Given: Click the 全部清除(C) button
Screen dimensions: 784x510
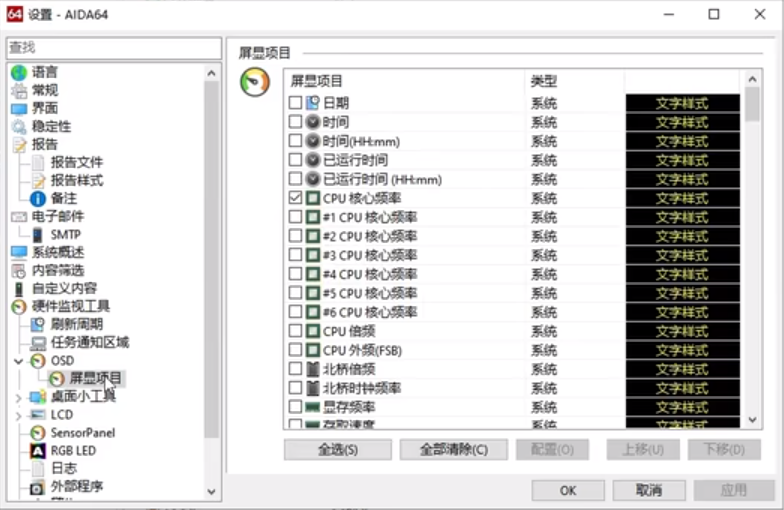Looking at the screenshot, I should [x=454, y=450].
